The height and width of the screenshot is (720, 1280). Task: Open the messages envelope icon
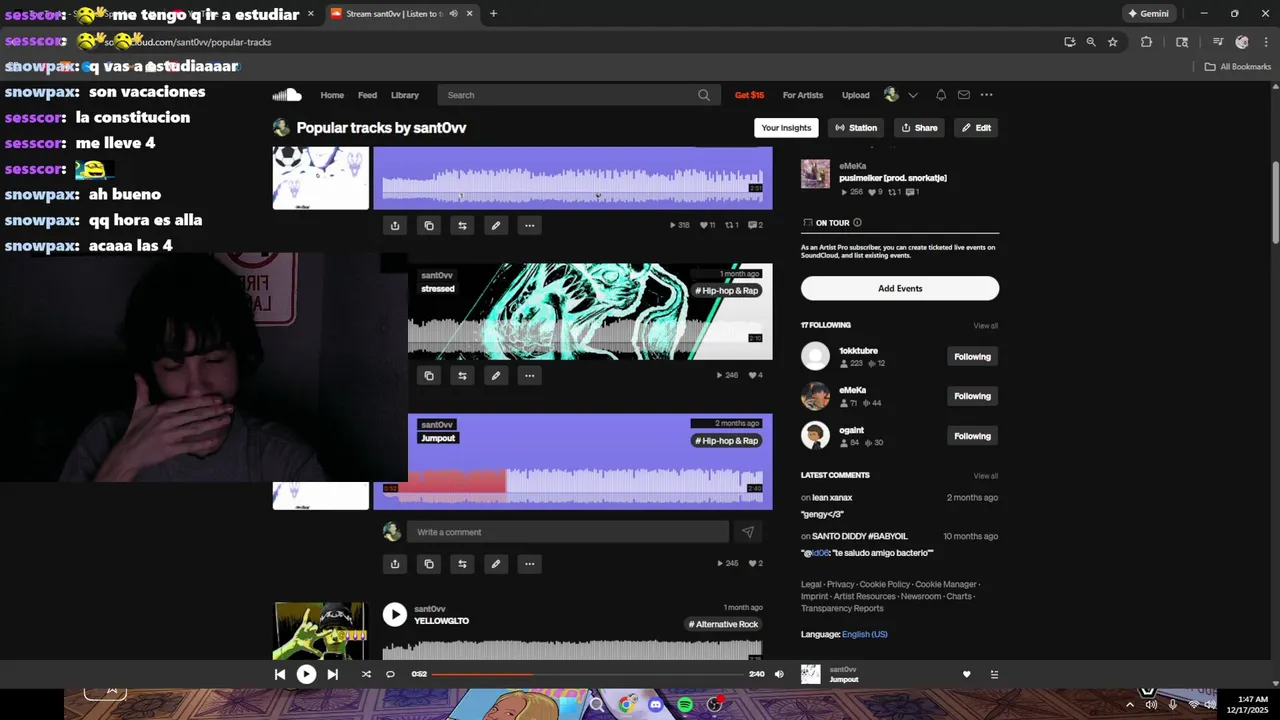[x=964, y=95]
